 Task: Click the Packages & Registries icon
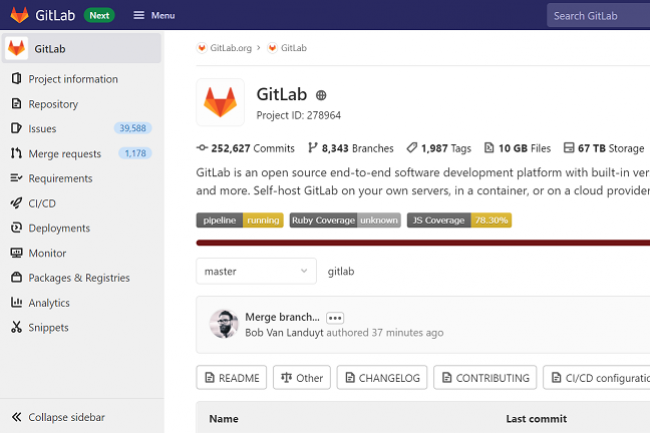(16, 277)
